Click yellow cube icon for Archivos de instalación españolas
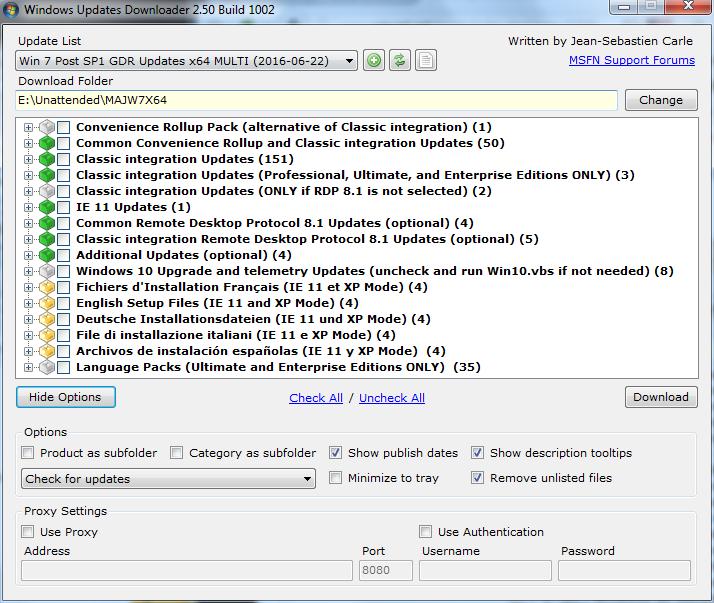This screenshot has width=714, height=603. point(47,351)
